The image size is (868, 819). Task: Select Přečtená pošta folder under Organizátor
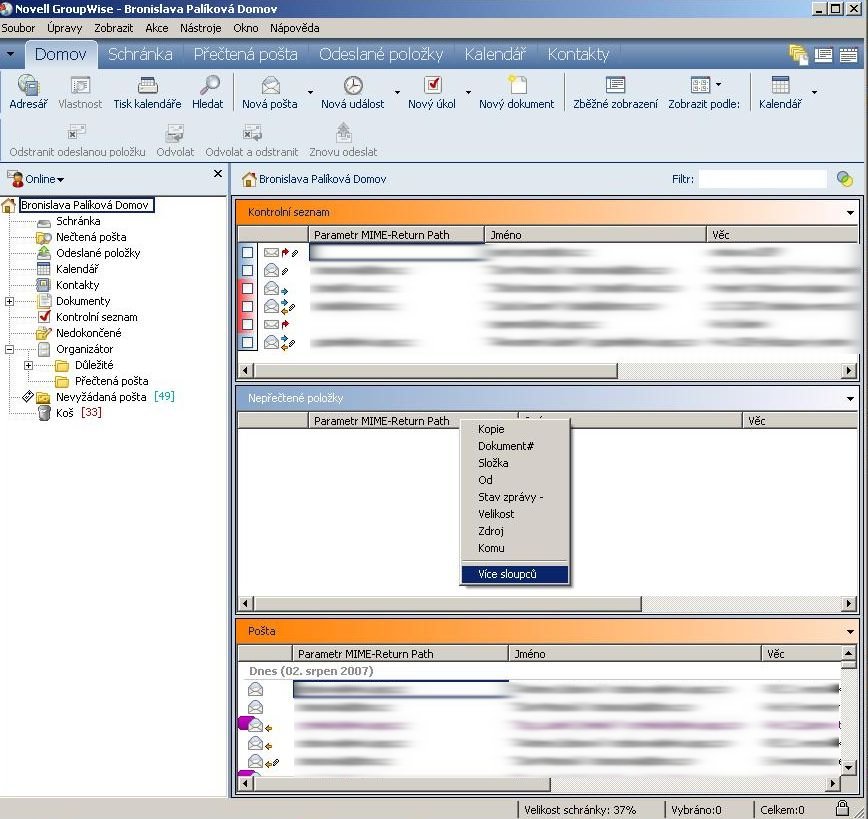pos(111,381)
